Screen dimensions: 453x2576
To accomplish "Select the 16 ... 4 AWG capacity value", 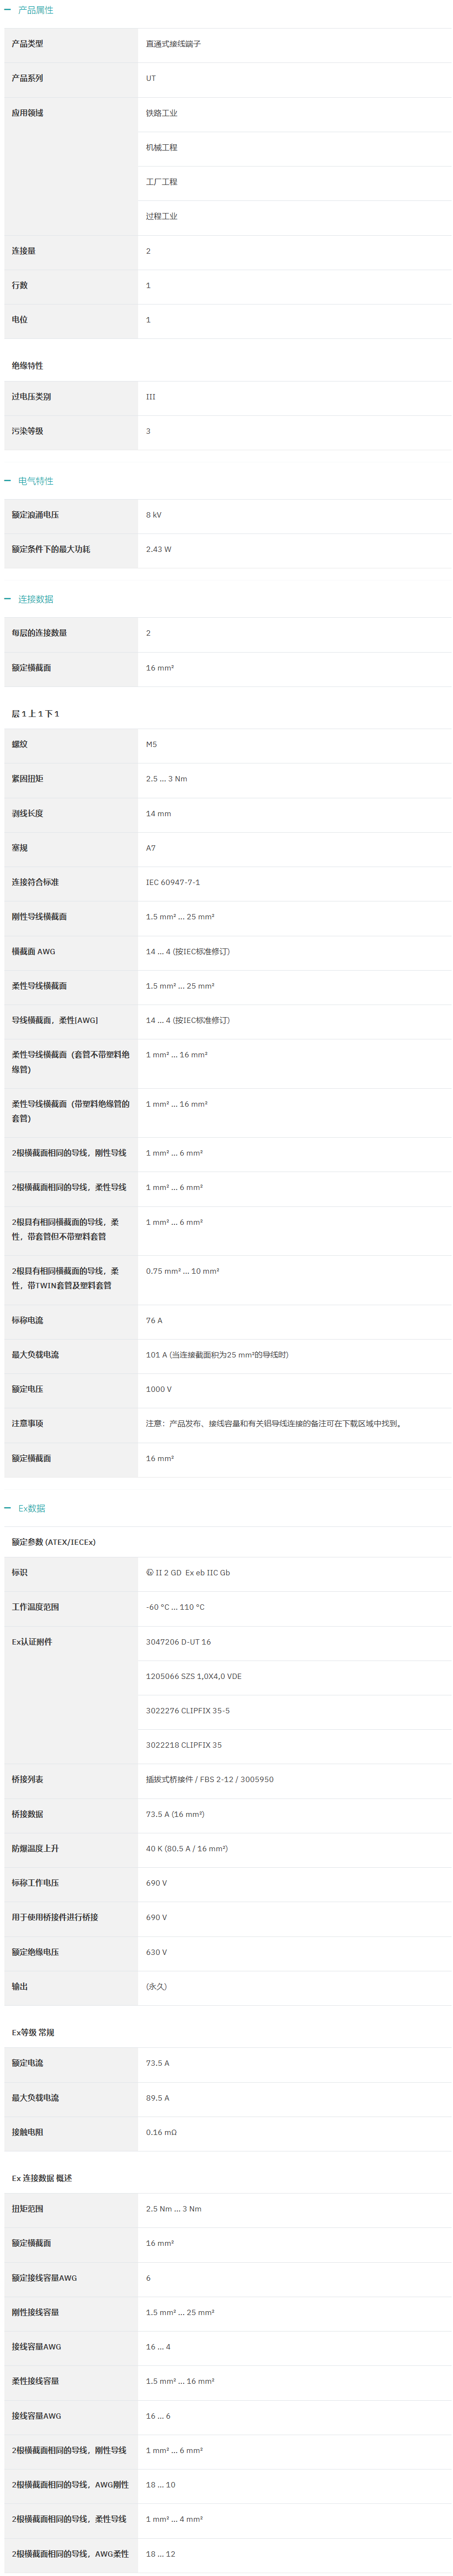I will 158,2347.
